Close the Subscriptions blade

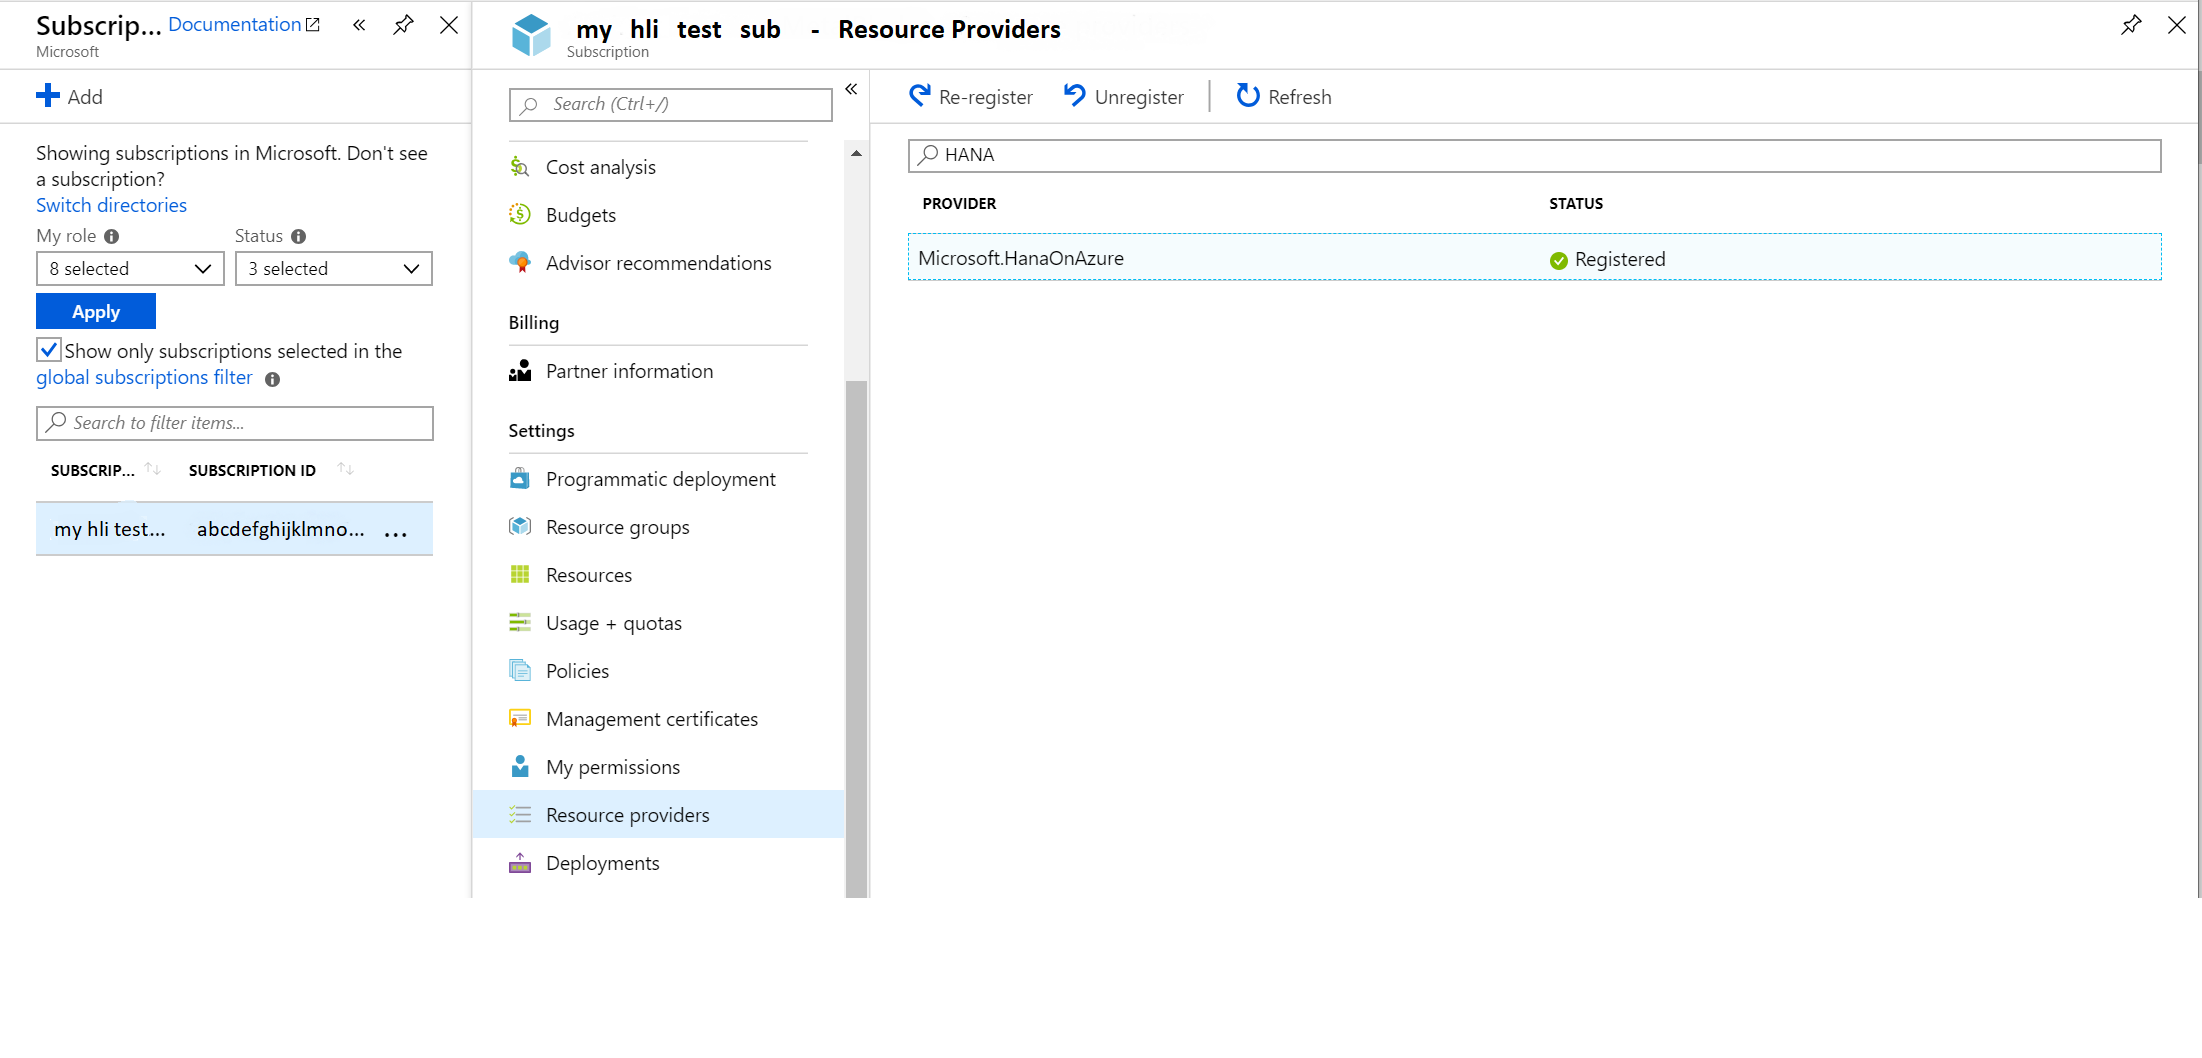[x=449, y=25]
